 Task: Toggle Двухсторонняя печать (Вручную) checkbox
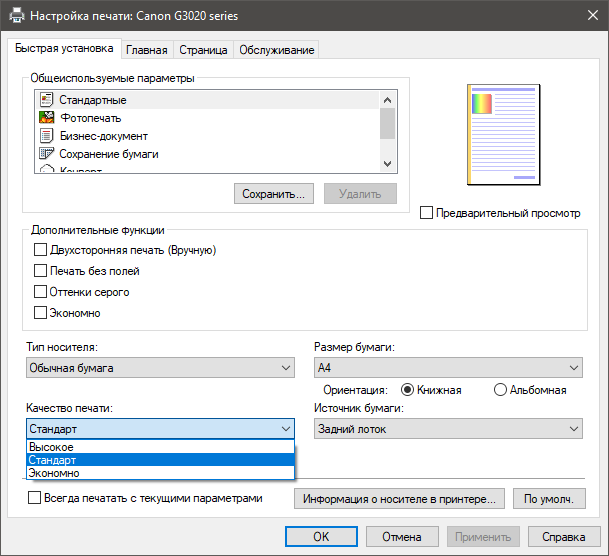[40, 250]
